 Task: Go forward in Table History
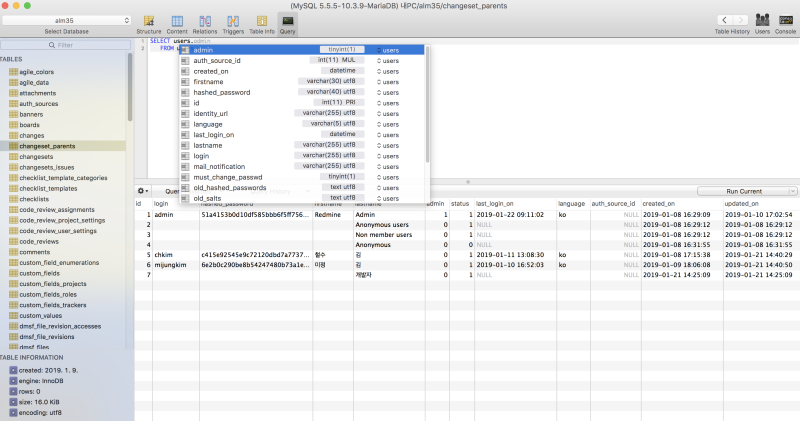click(x=740, y=20)
